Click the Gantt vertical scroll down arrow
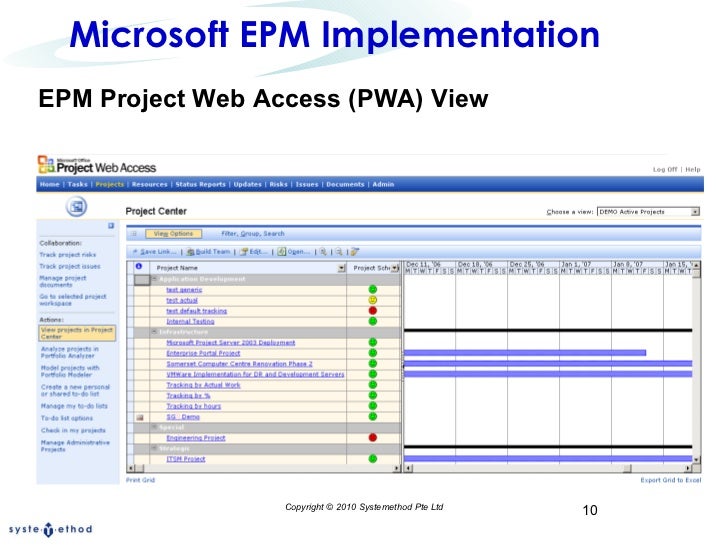 click(x=696, y=460)
